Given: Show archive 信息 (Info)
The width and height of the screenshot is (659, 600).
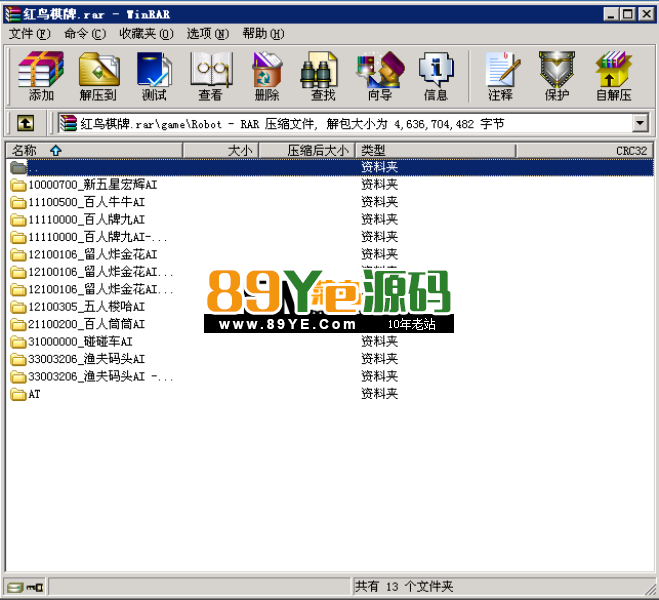Looking at the screenshot, I should 436,76.
